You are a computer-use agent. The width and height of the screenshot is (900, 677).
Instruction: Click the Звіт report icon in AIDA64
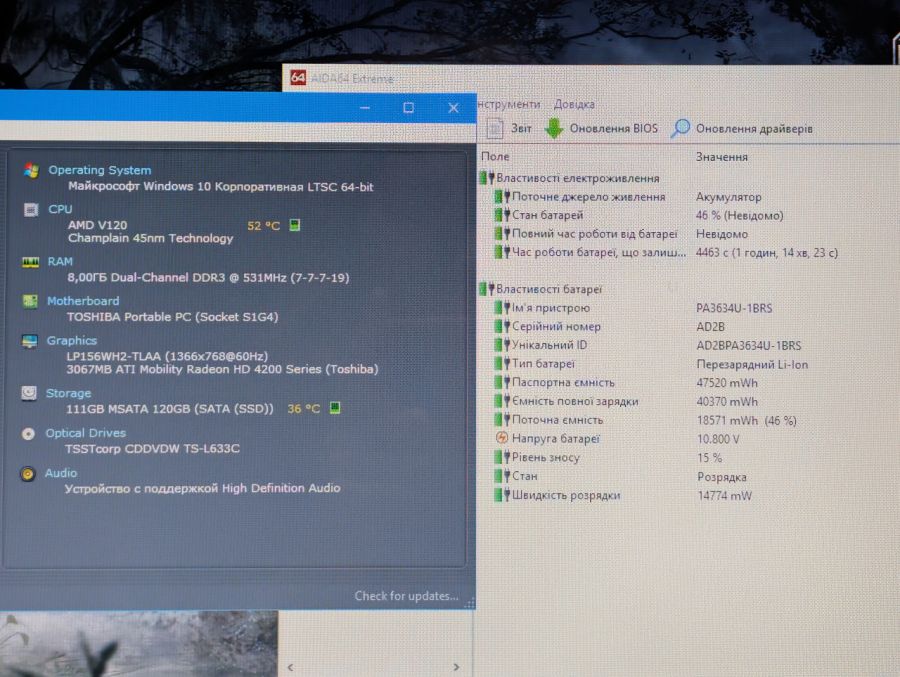pyautogui.click(x=495, y=128)
